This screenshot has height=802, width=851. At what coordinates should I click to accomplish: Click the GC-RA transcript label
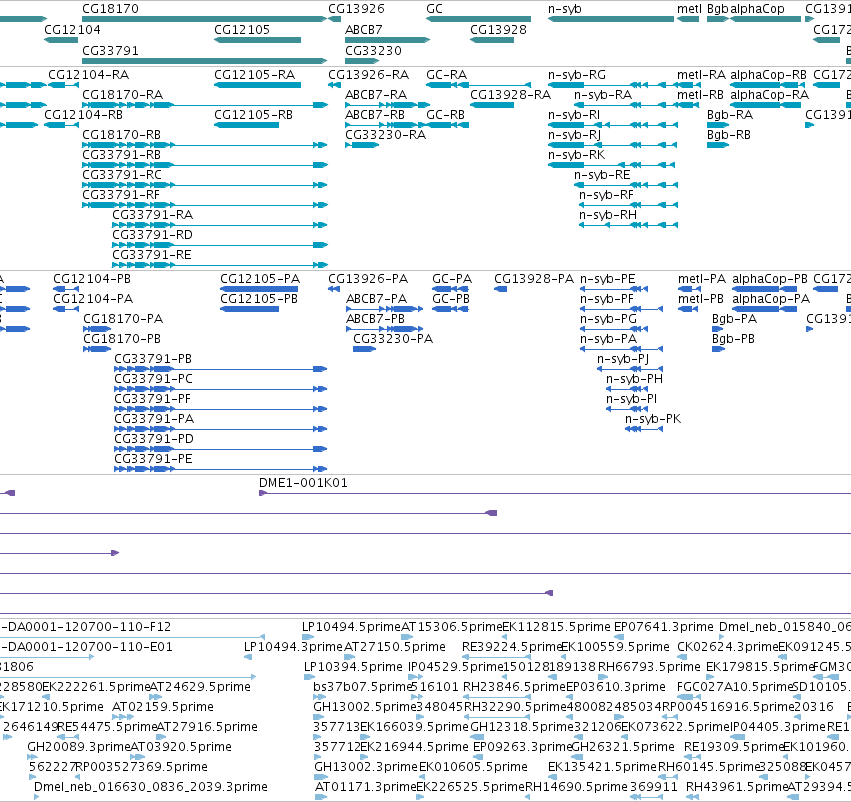pos(446,74)
